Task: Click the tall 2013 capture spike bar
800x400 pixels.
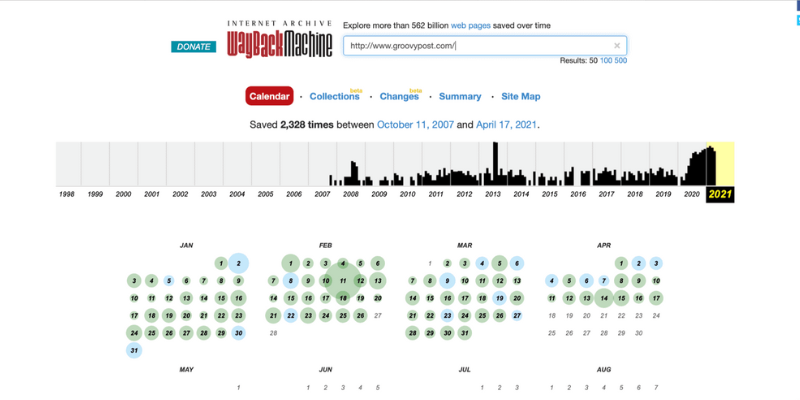Action: click(x=495, y=163)
